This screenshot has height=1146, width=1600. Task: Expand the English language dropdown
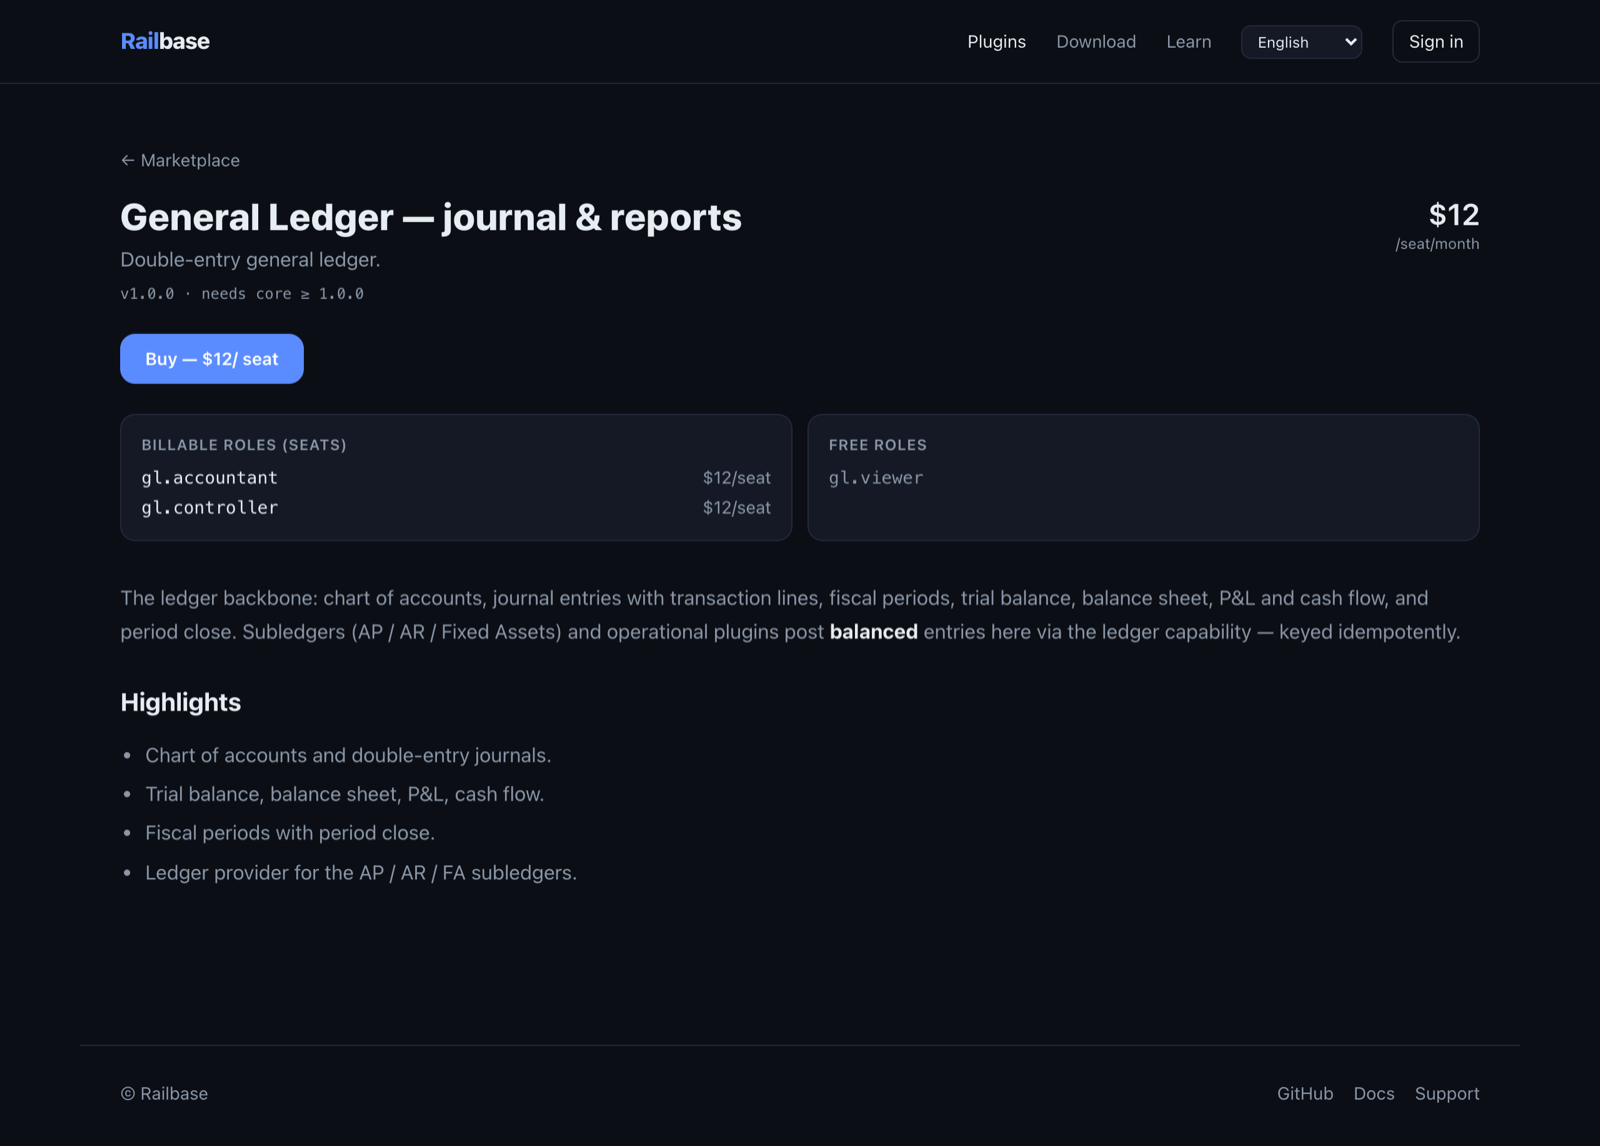(1301, 42)
